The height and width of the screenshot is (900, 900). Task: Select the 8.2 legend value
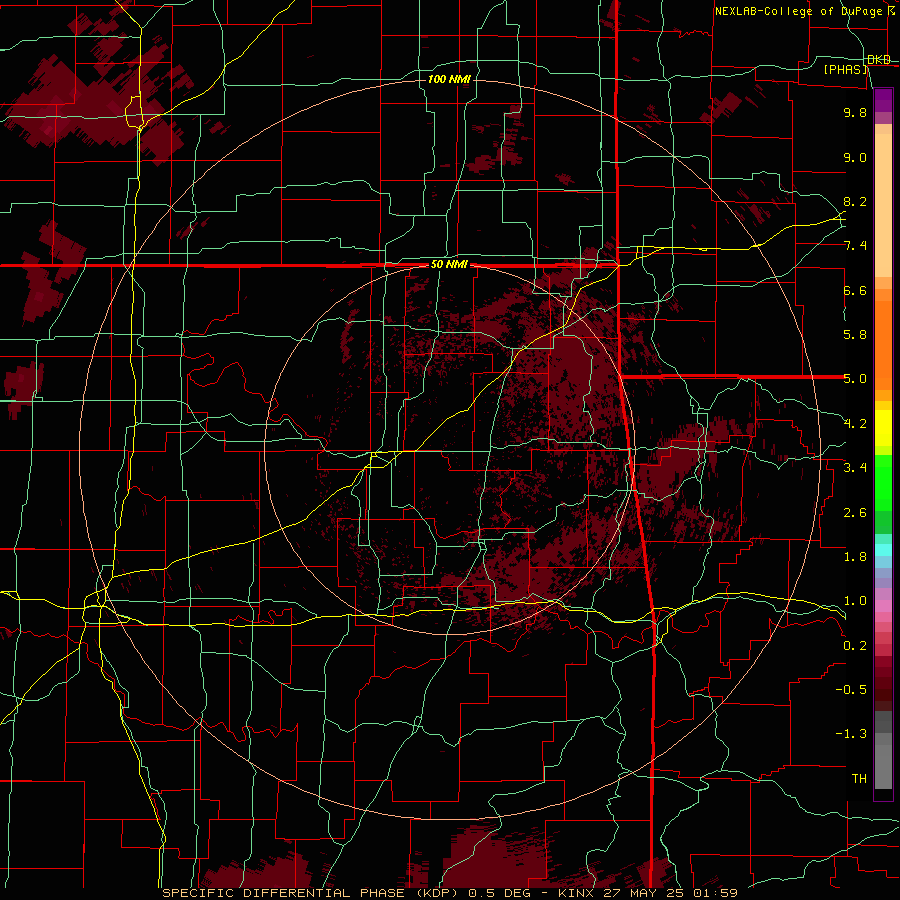coord(855,201)
